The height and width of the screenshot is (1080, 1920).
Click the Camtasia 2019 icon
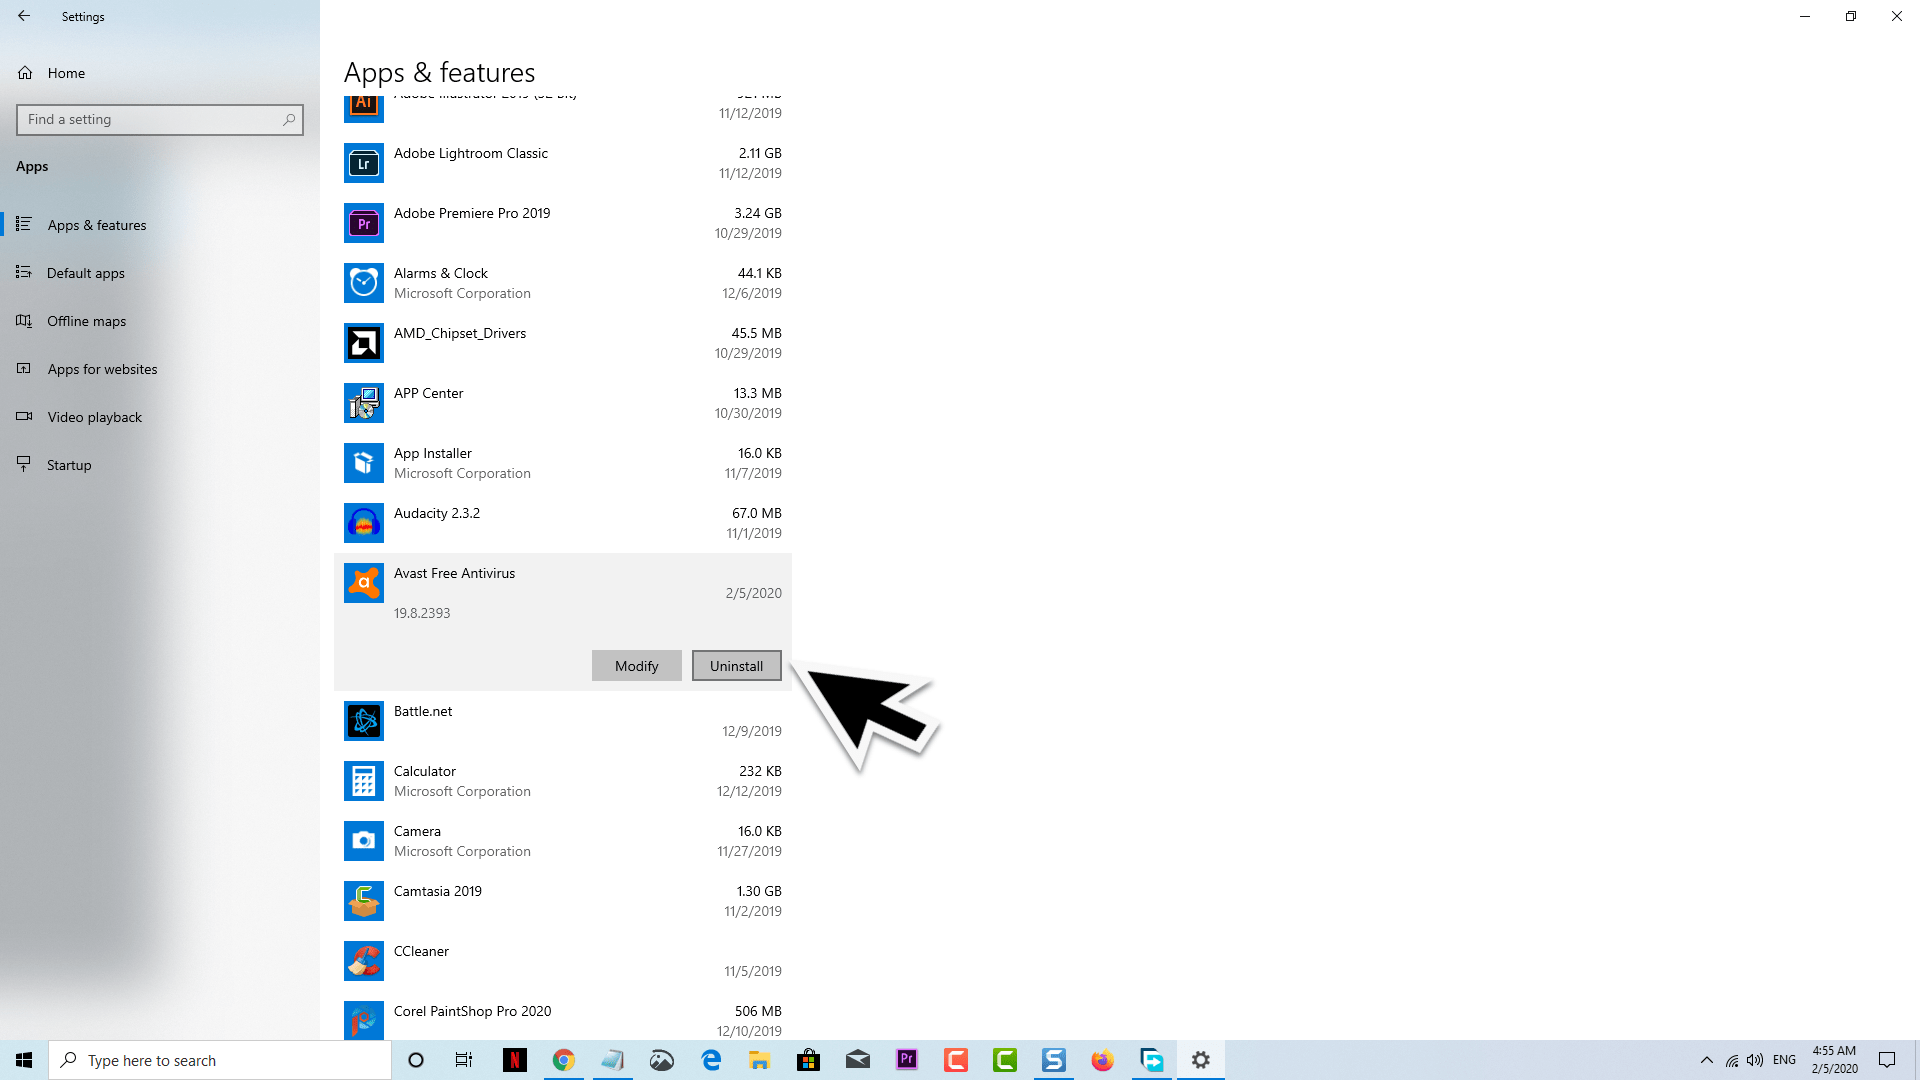tap(364, 901)
